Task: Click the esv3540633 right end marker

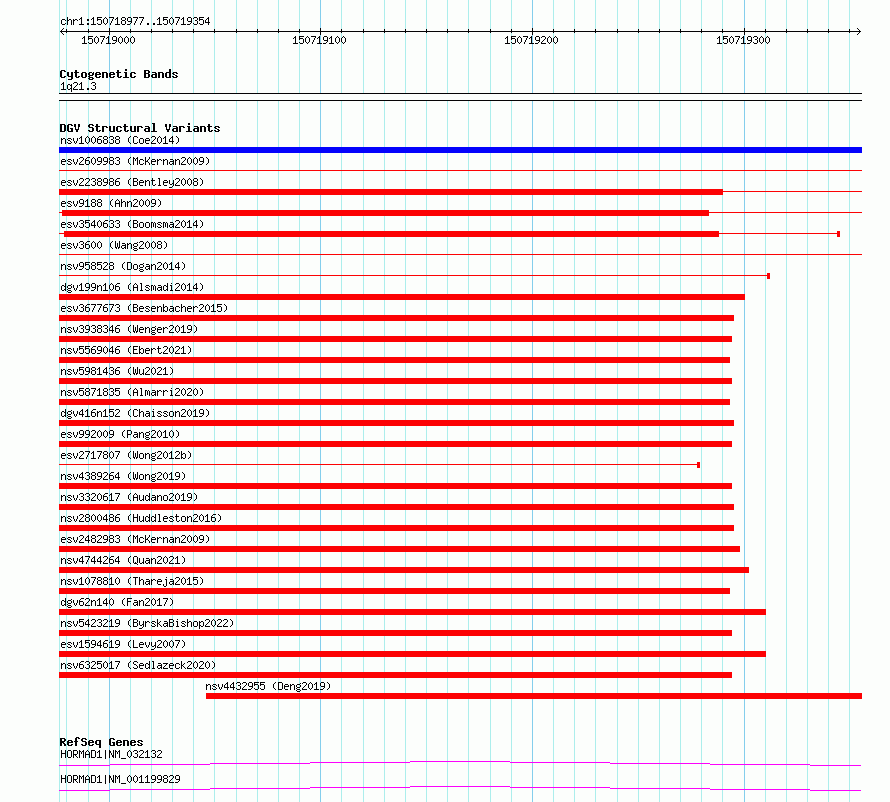Action: (x=838, y=234)
